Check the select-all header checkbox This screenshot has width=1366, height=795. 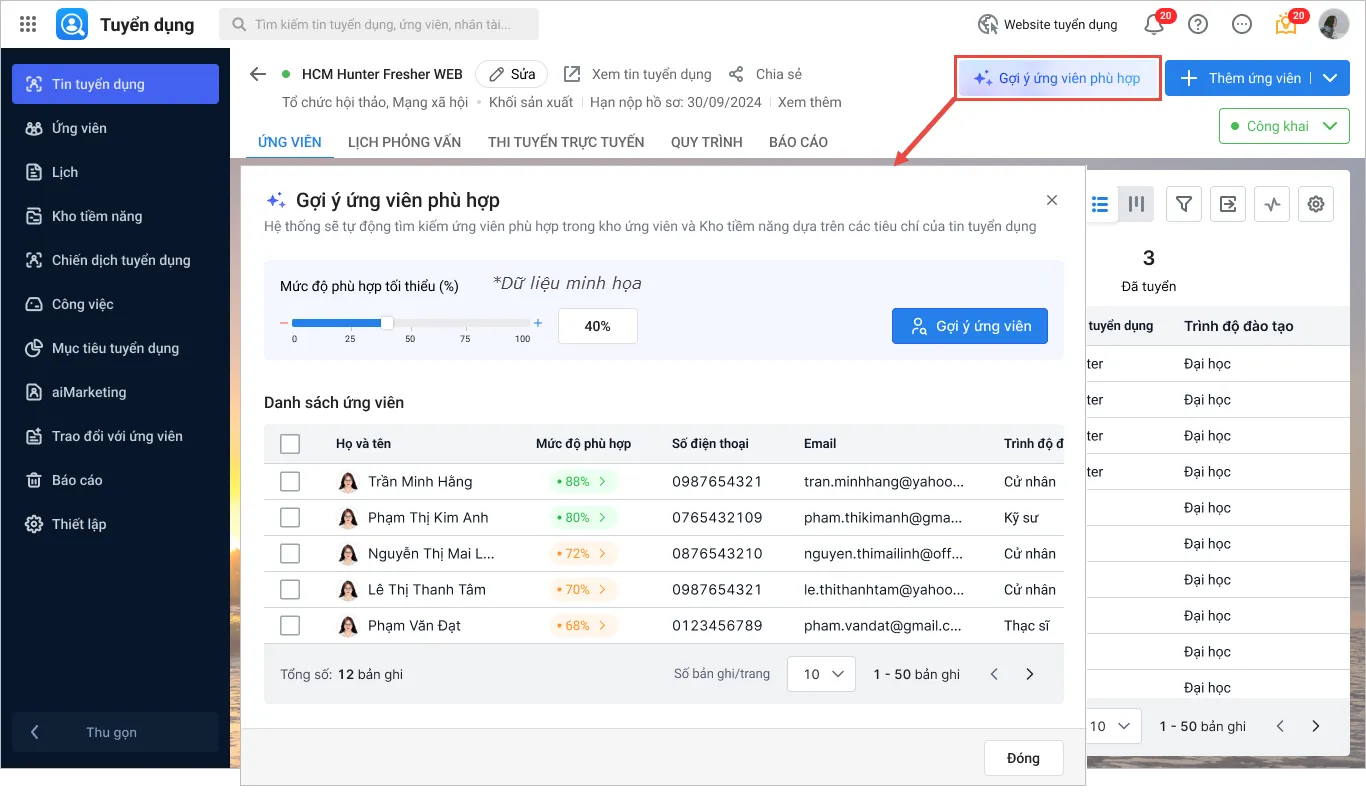290,444
